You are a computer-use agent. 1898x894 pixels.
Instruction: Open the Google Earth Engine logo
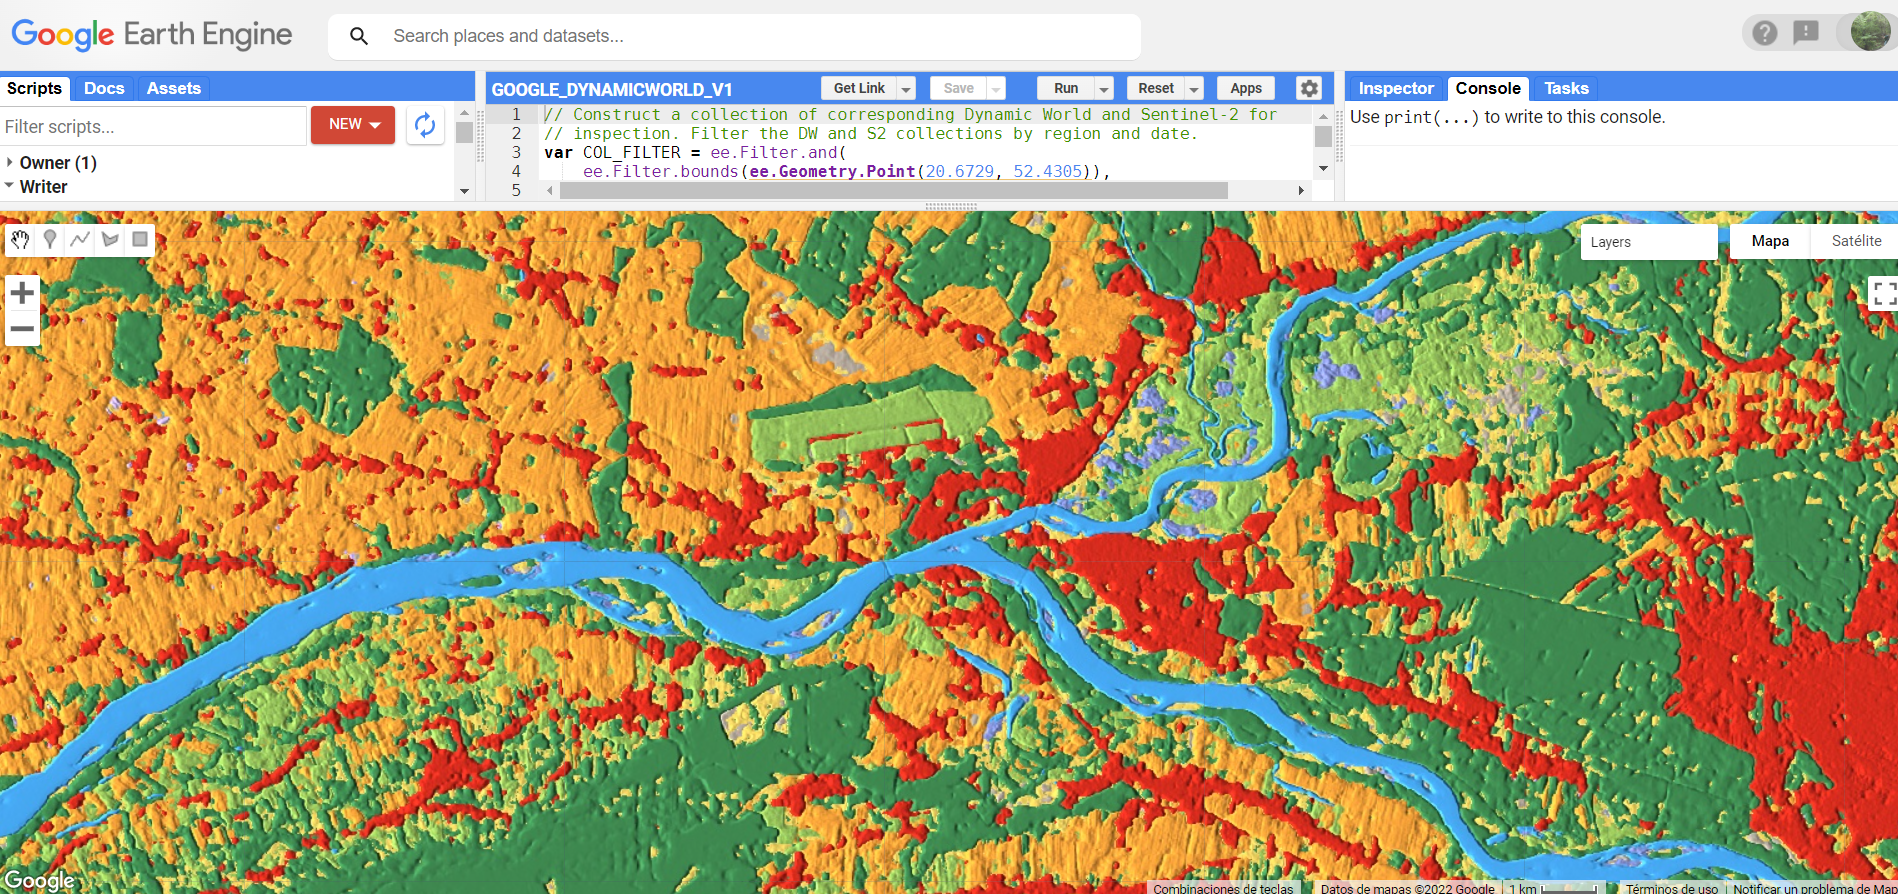click(x=152, y=35)
